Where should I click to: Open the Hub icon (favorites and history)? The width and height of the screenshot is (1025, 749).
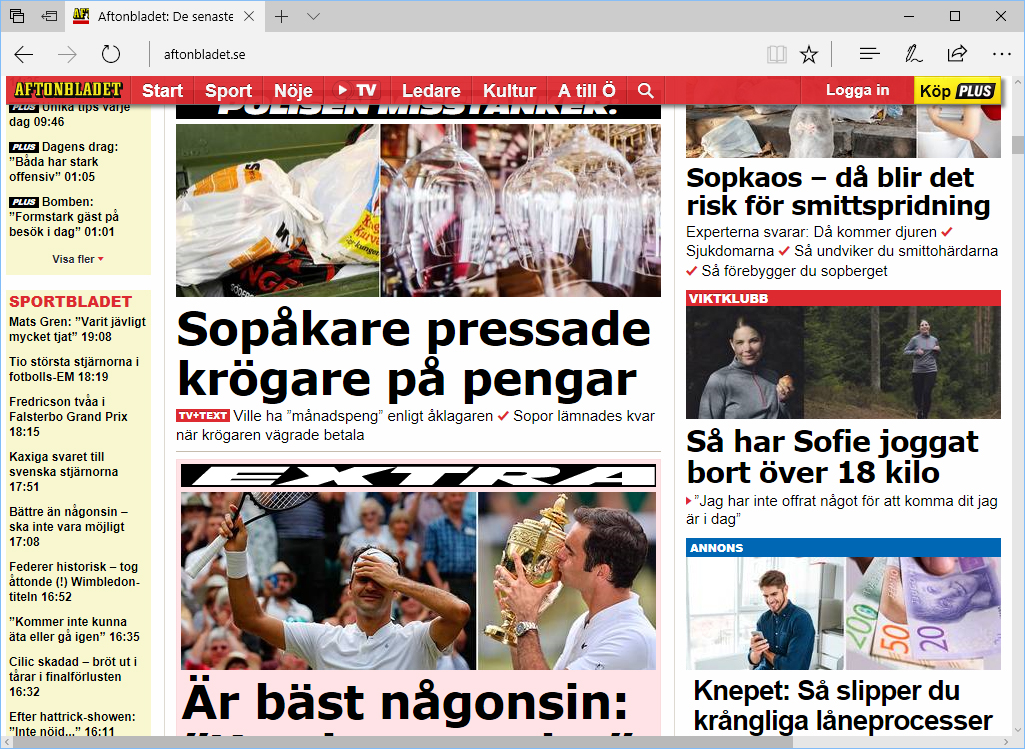[869, 54]
